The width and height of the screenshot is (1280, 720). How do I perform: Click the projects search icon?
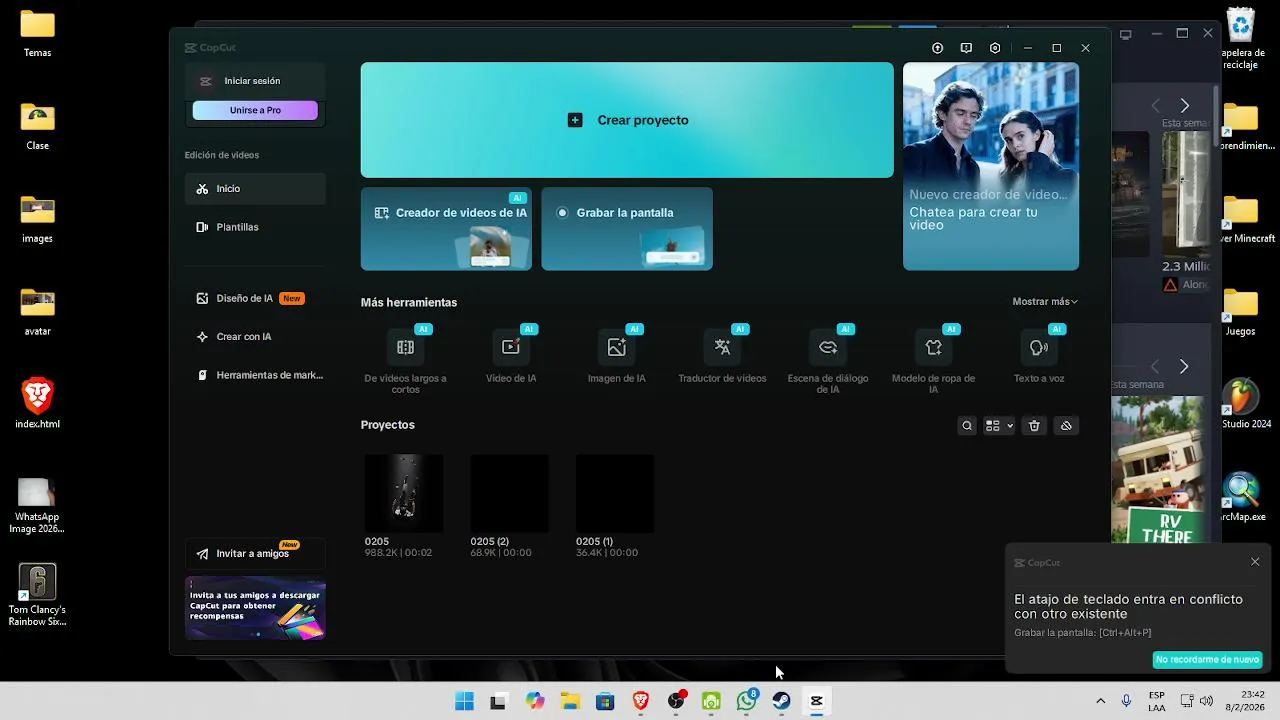tap(967, 426)
